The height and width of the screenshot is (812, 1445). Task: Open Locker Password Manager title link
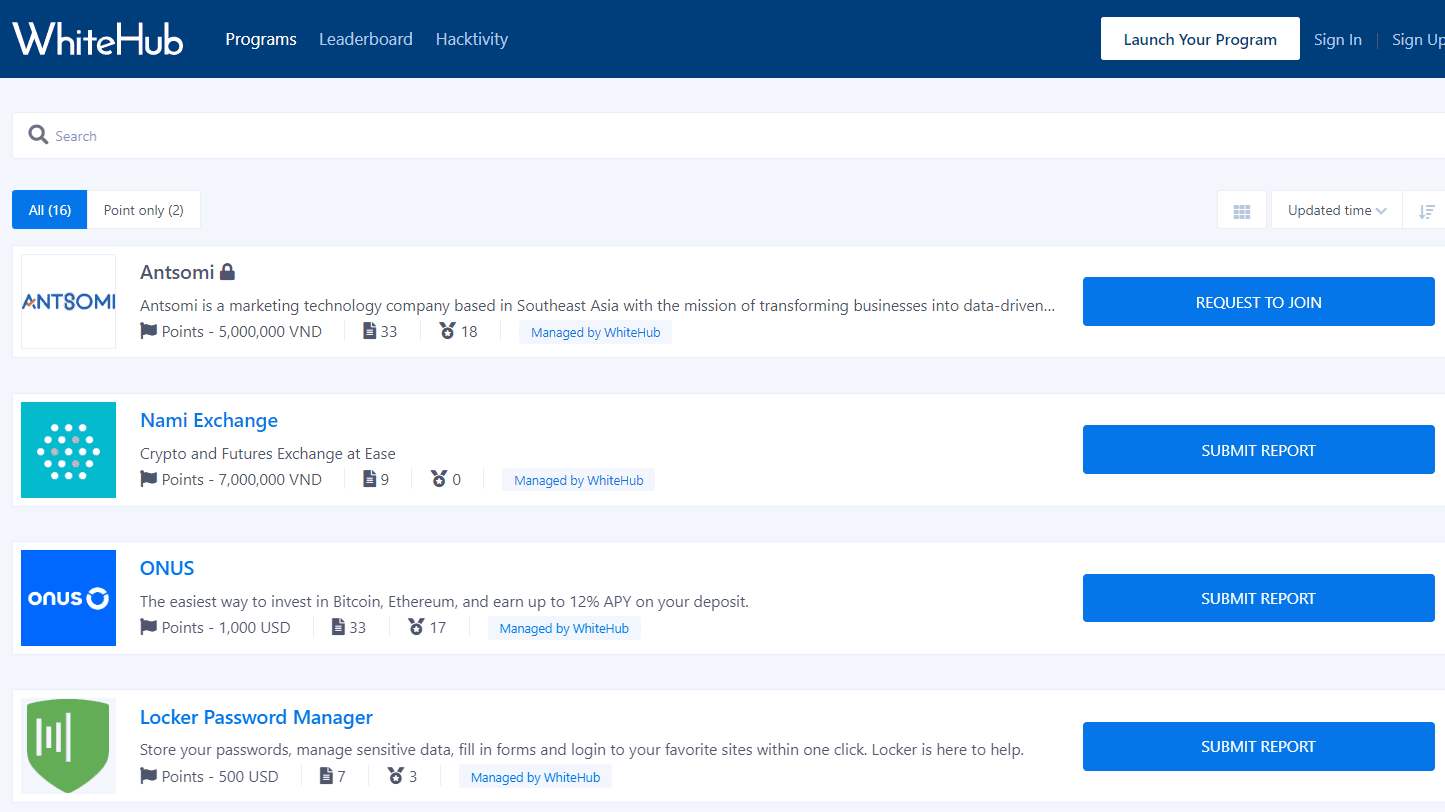click(x=256, y=717)
